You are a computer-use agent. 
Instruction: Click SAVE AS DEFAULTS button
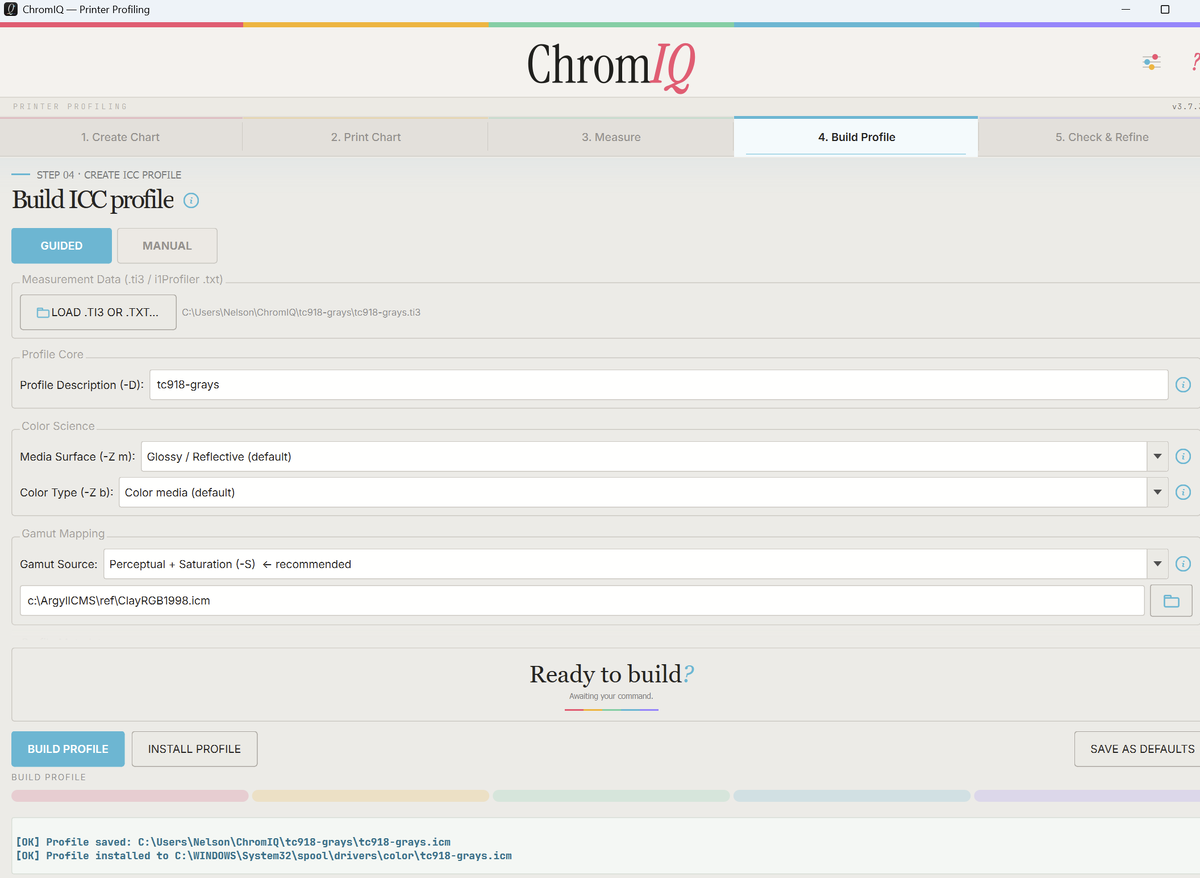1138,749
